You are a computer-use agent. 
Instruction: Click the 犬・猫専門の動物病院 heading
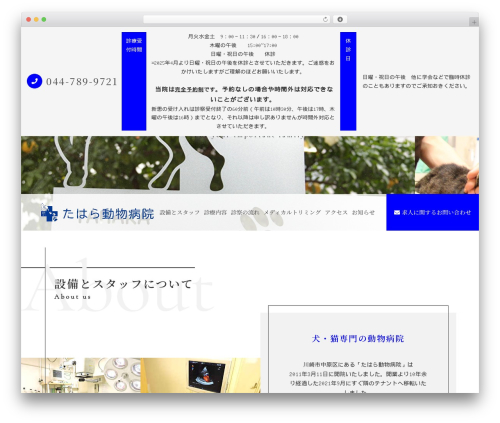tap(358, 339)
